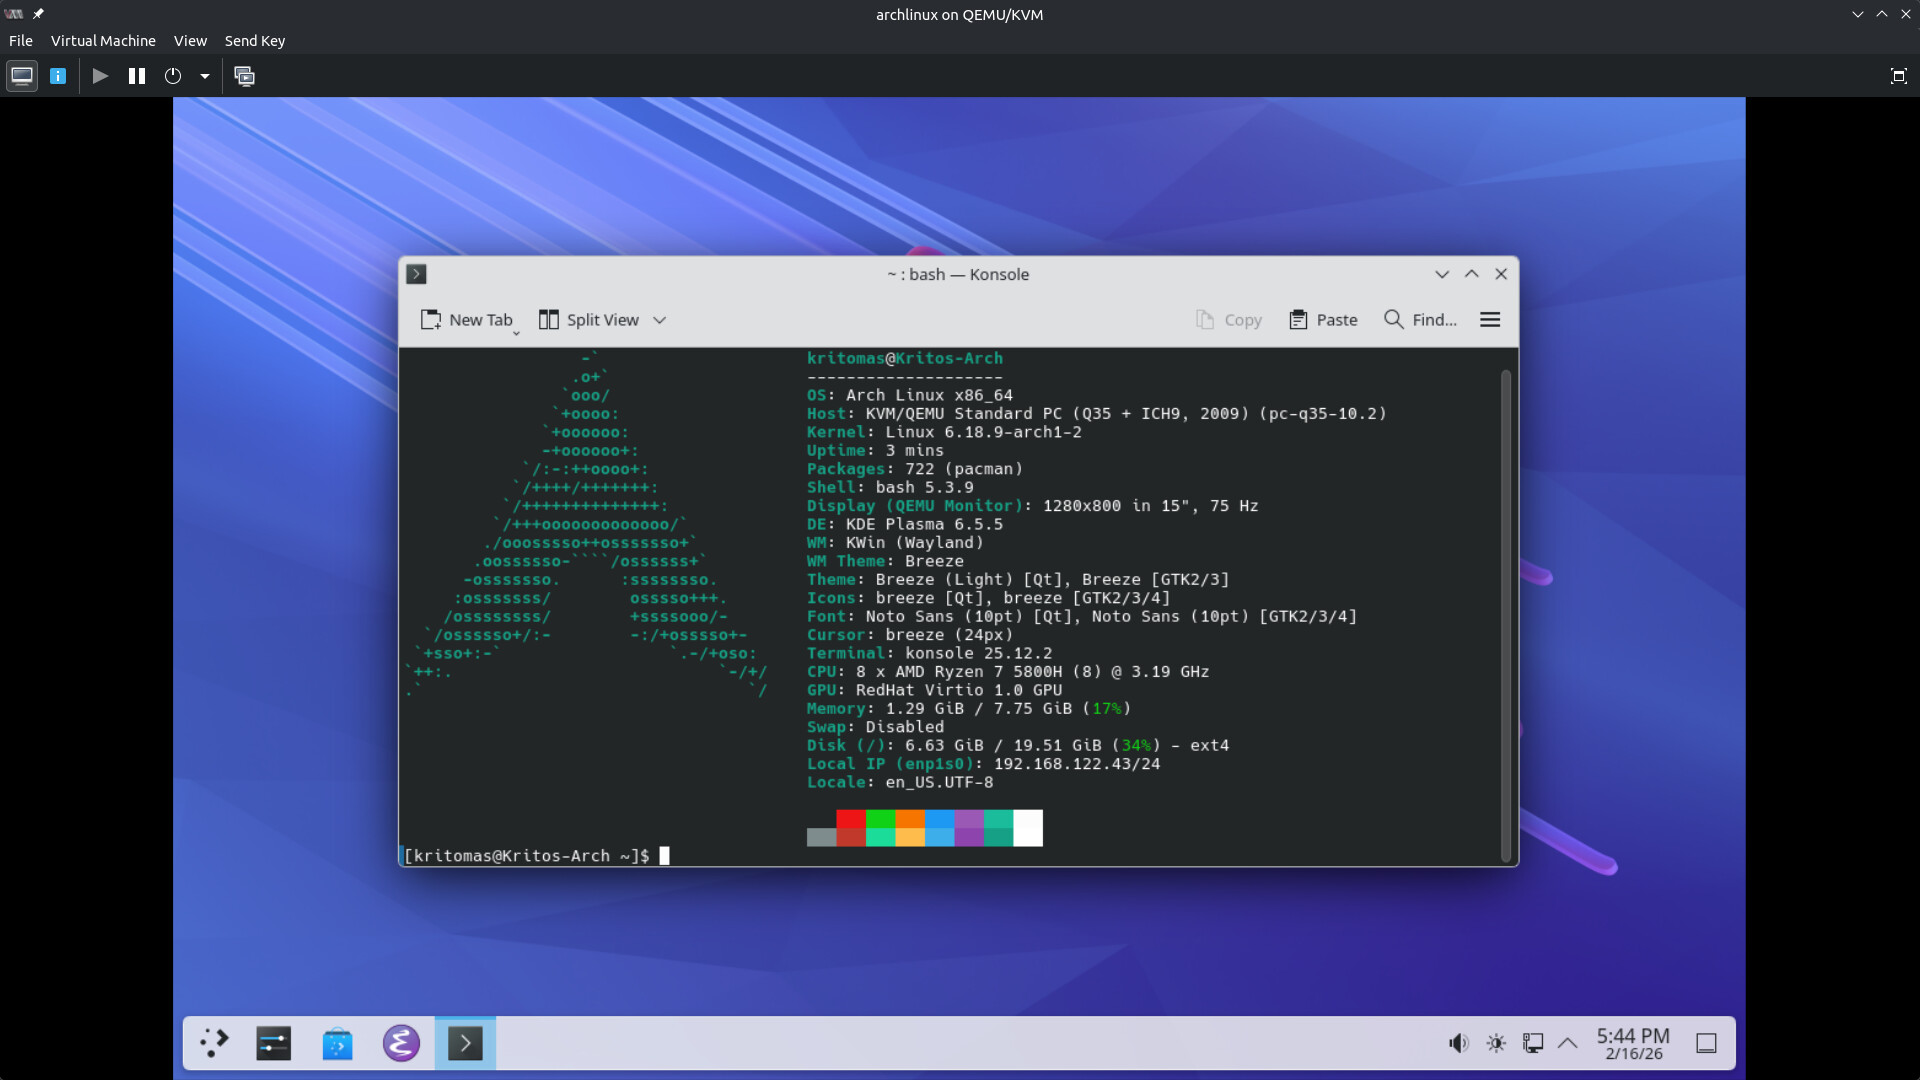Open the KDE application launcher
Screen dimensions: 1920x1080
(x=214, y=1043)
